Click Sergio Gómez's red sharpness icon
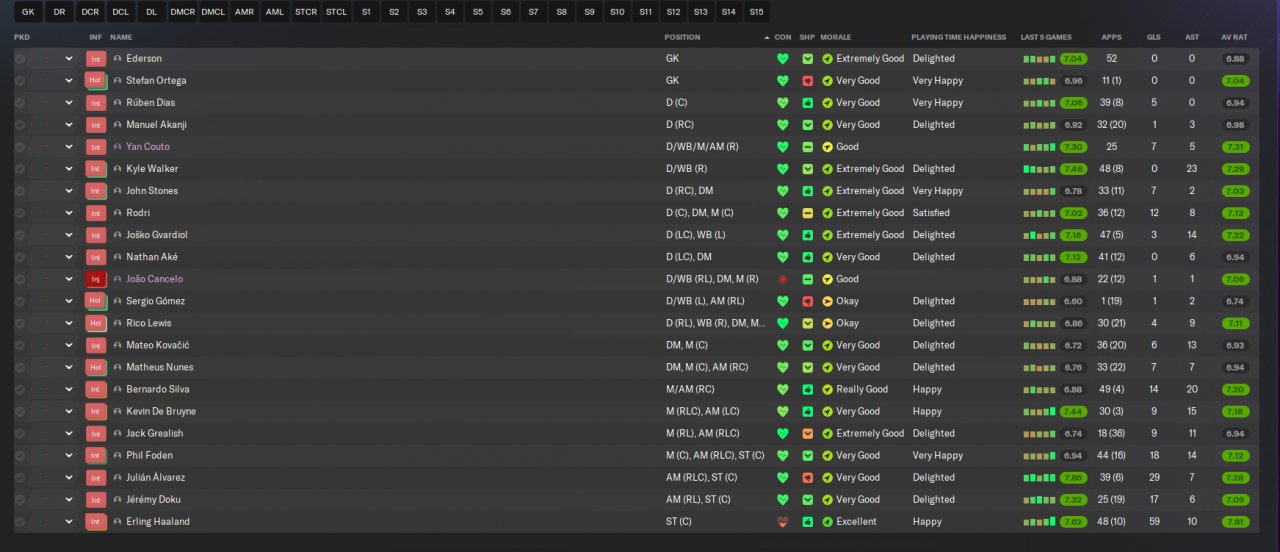Screen dimensions: 1280x552 [807, 301]
